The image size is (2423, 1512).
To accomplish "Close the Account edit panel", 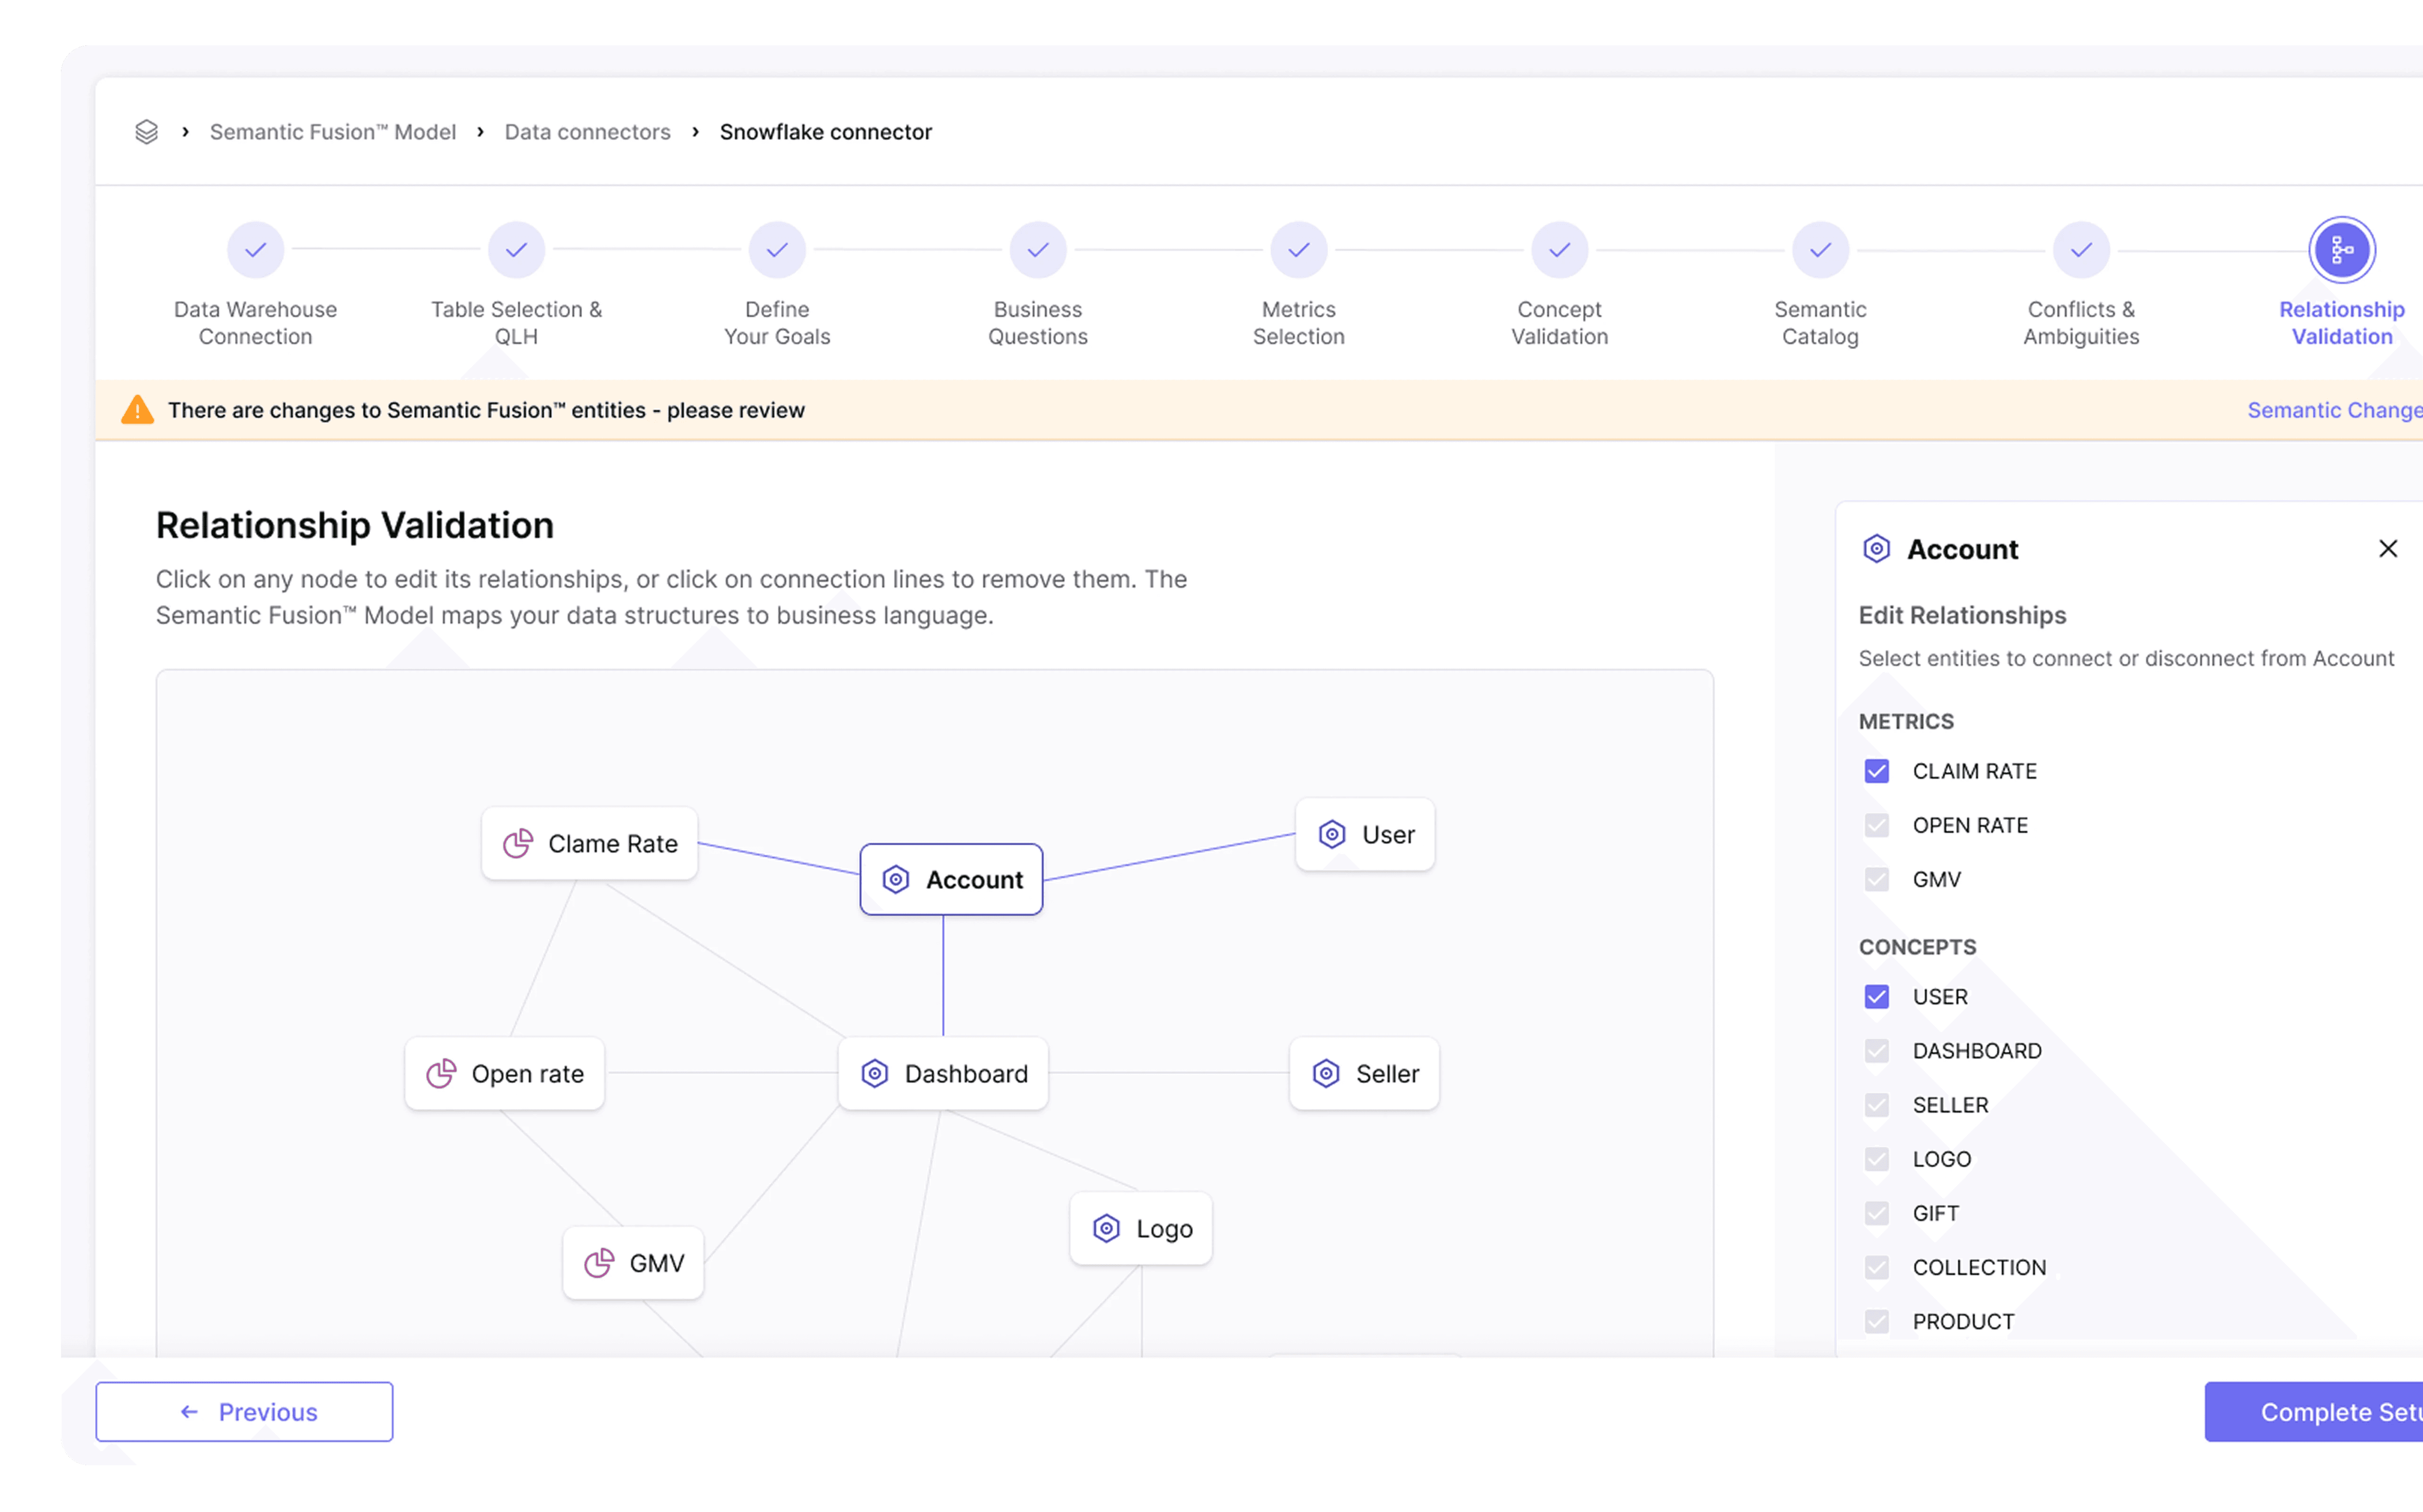I will pos(2387,549).
